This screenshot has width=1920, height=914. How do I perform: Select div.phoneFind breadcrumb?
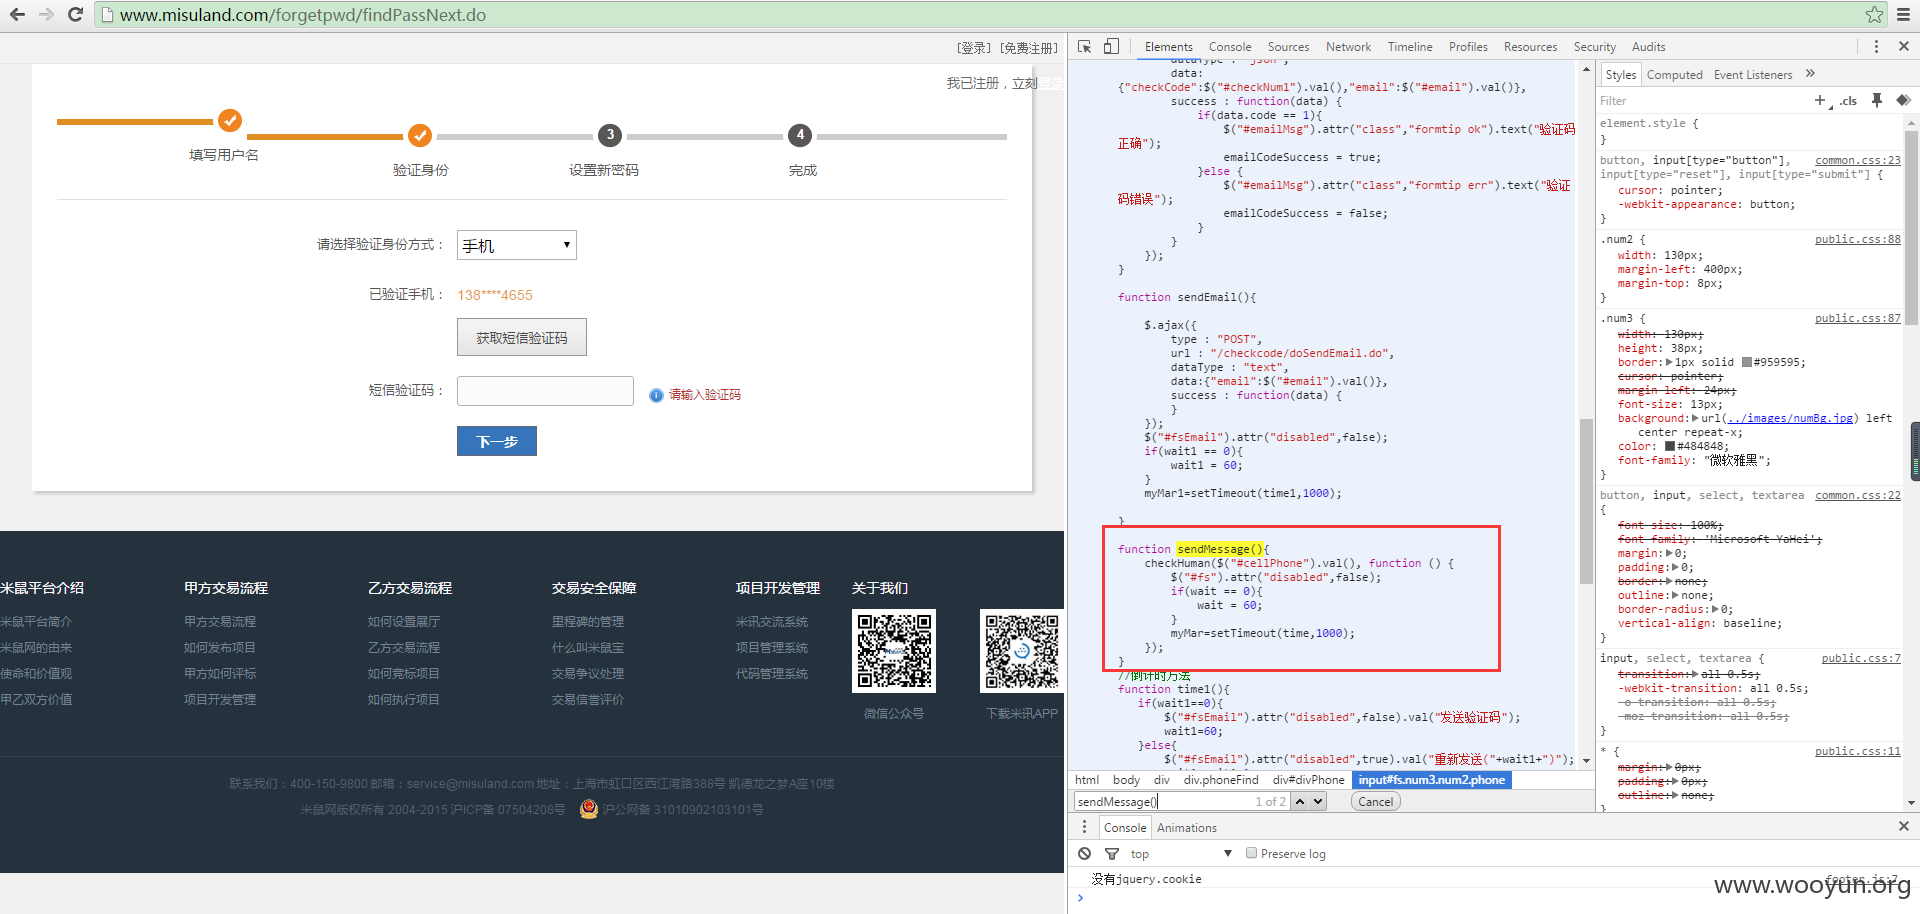point(1221,780)
